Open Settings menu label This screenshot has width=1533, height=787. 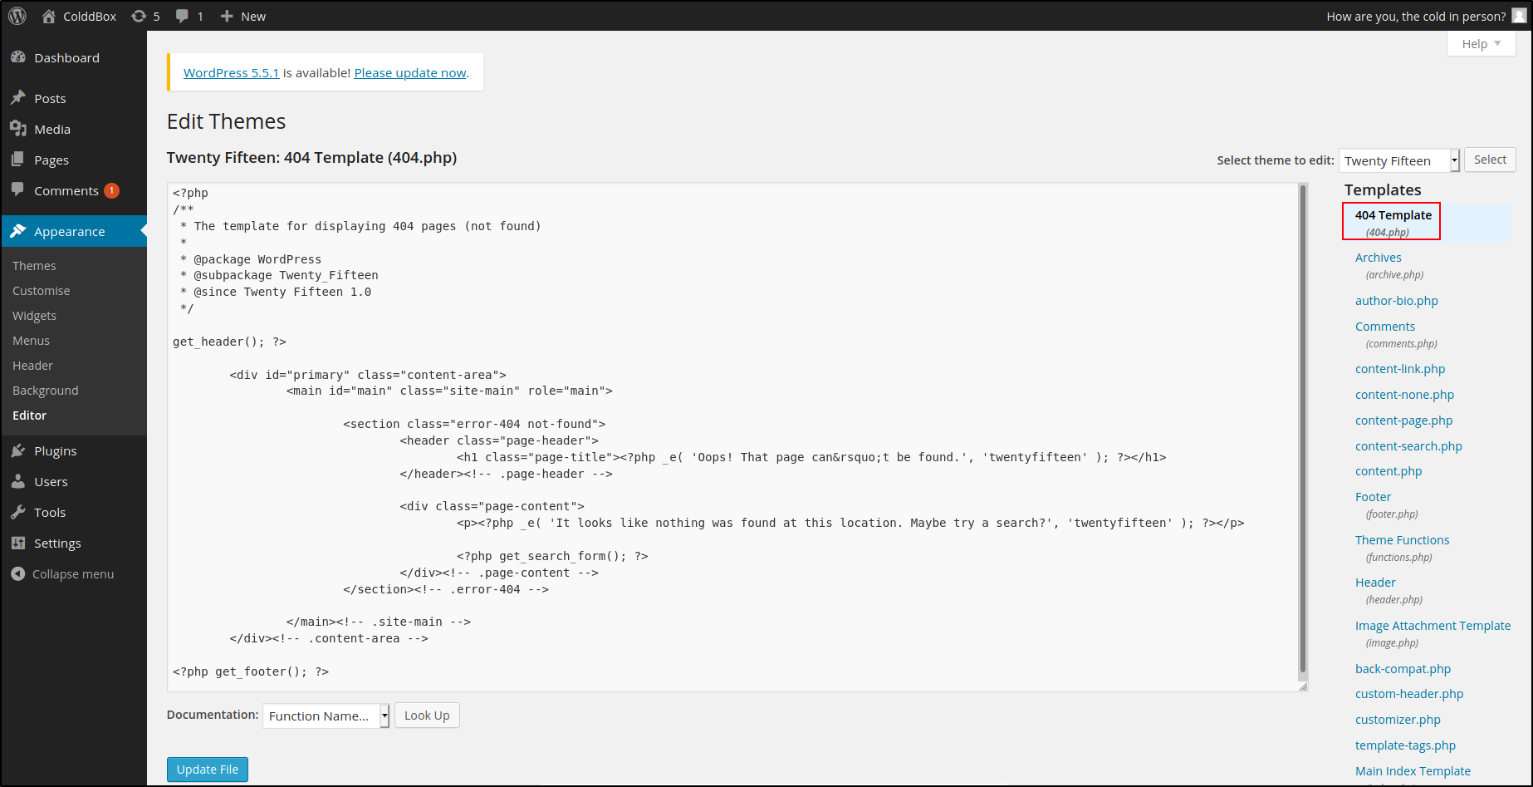tap(57, 544)
